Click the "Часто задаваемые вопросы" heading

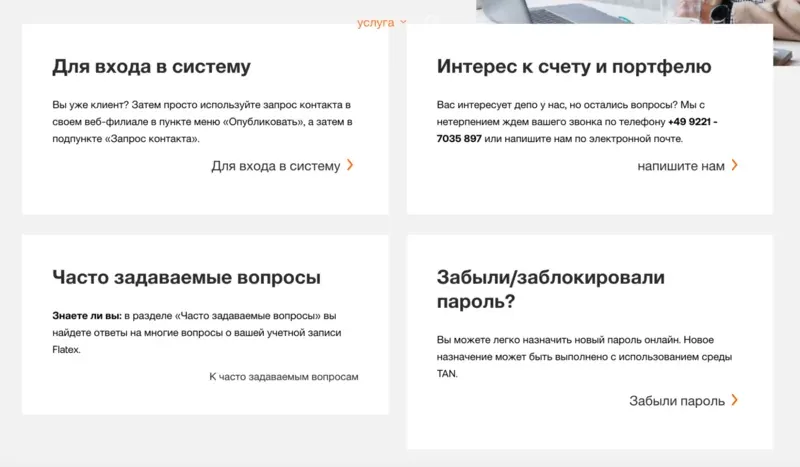186,277
